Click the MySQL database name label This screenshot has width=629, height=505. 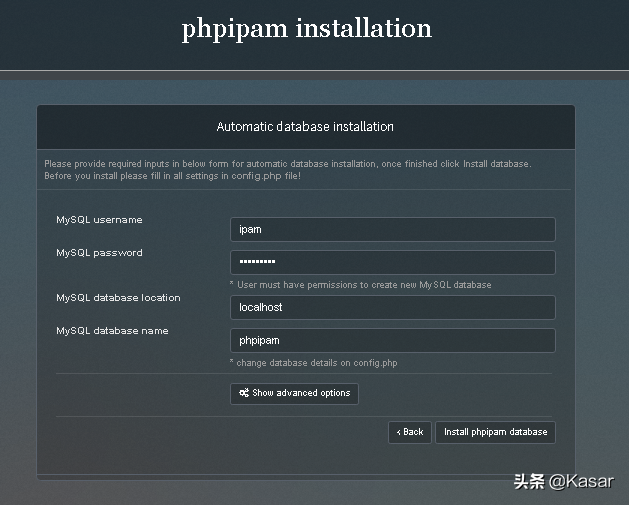click(x=112, y=331)
